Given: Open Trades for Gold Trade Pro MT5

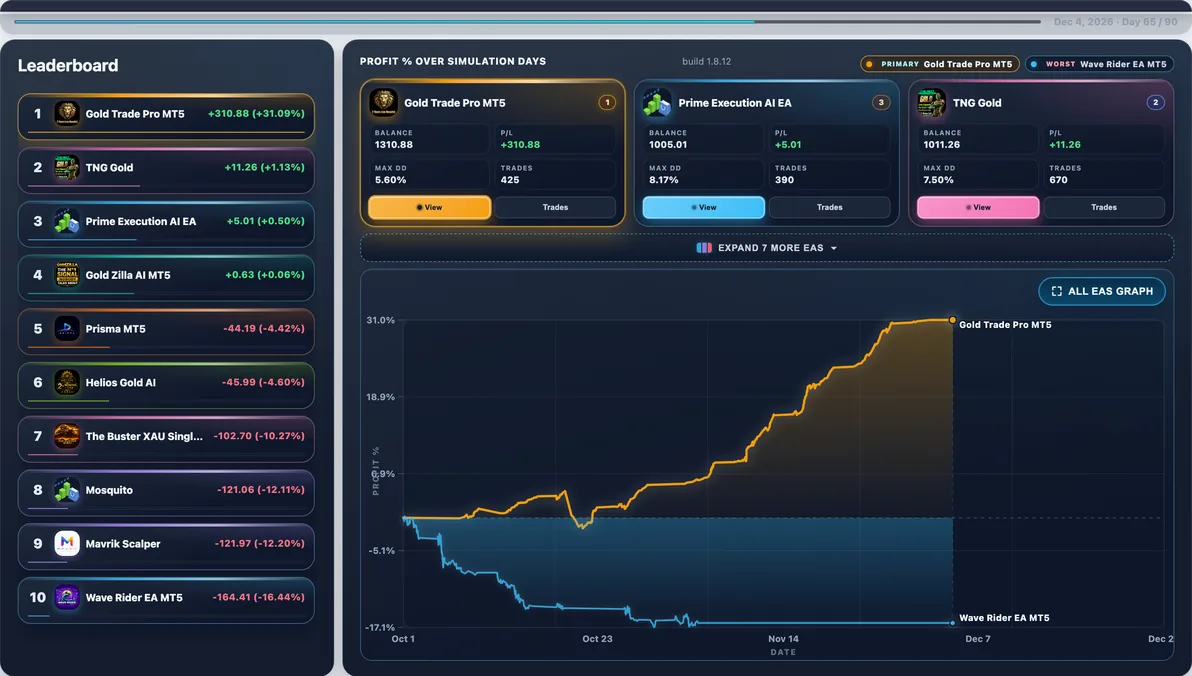Looking at the screenshot, I should coord(555,208).
